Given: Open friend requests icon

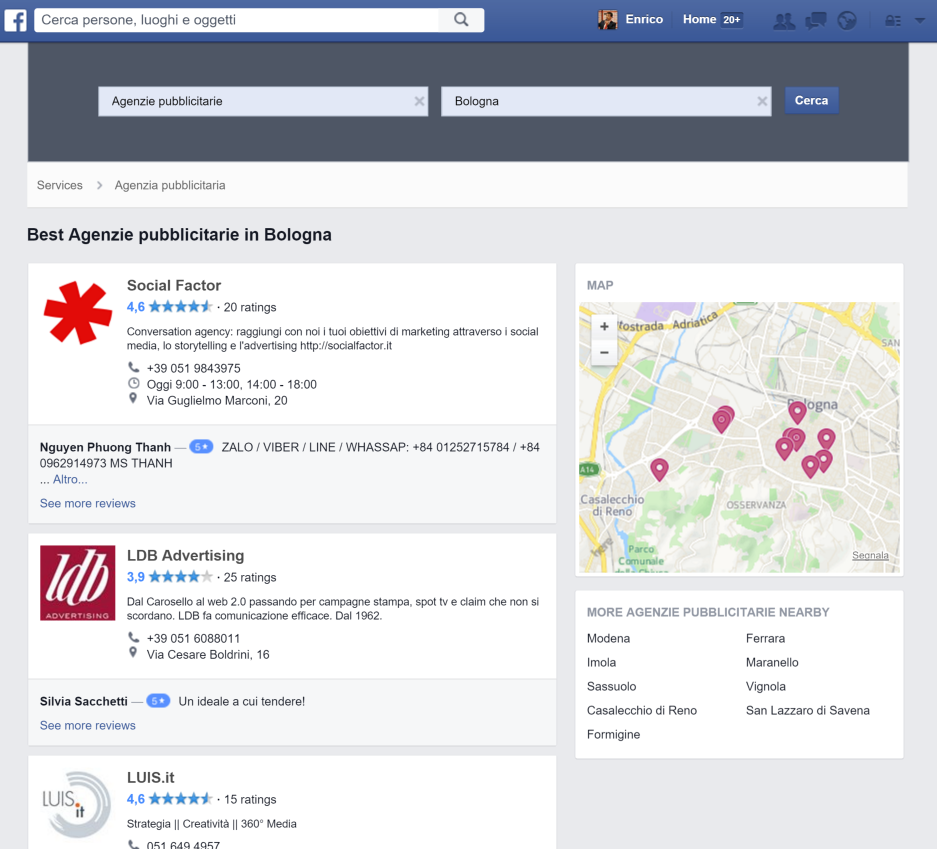Looking at the screenshot, I should click(784, 21).
